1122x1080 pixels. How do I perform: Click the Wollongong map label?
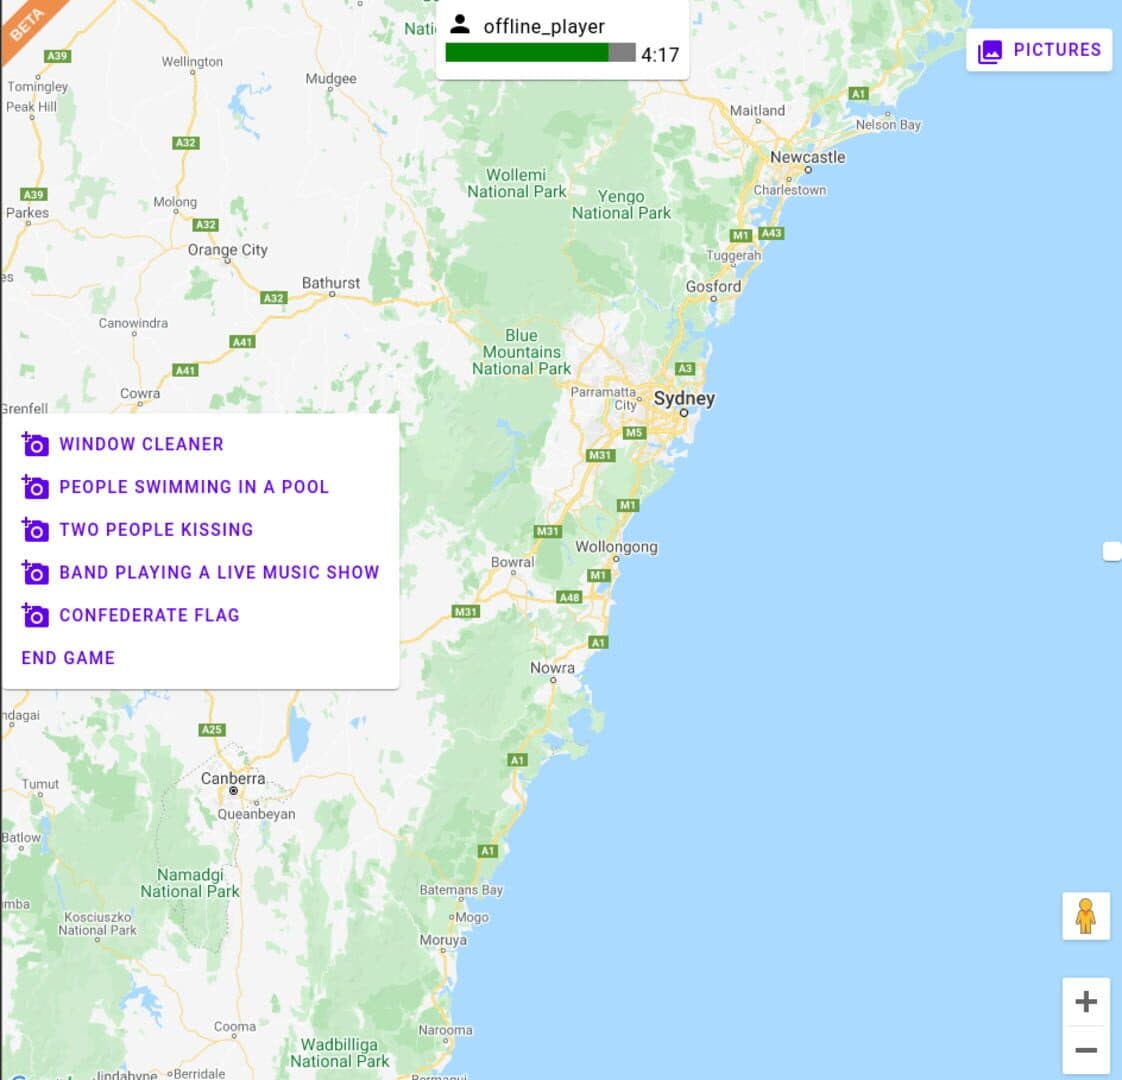pos(616,547)
